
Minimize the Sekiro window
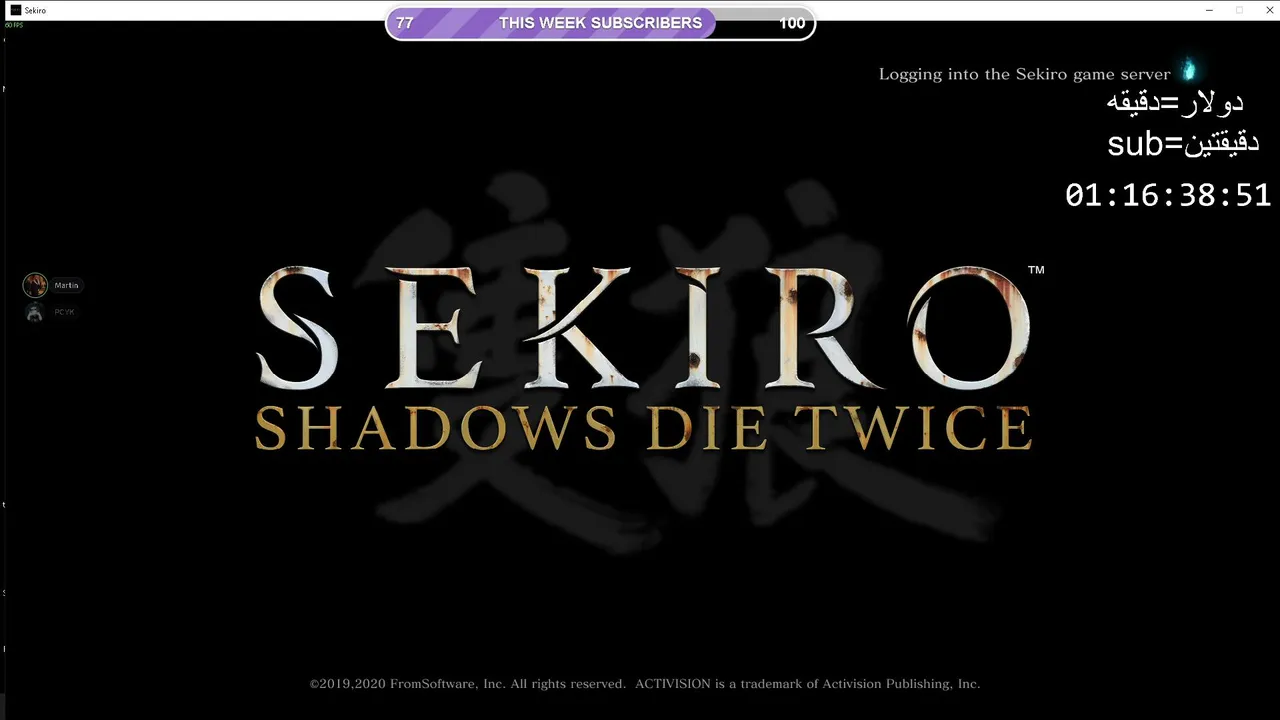pos(1209,10)
